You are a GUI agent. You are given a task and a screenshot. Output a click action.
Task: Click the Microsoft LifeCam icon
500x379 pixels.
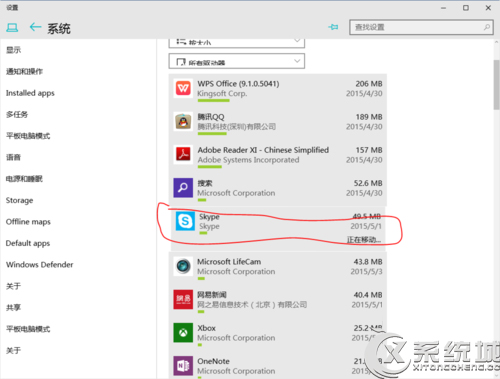(183, 266)
